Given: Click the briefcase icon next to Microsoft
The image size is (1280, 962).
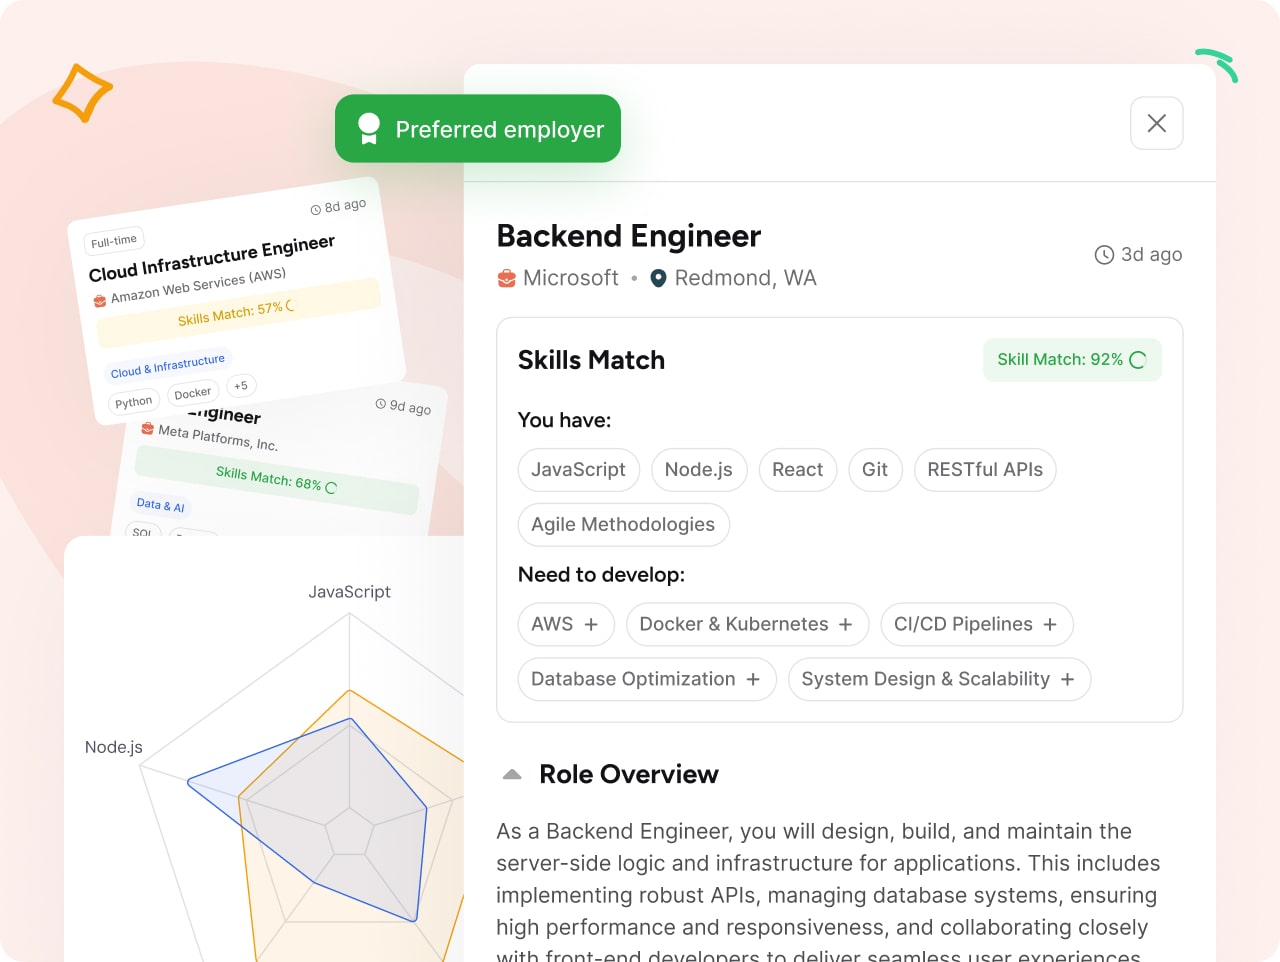Looking at the screenshot, I should 506,278.
